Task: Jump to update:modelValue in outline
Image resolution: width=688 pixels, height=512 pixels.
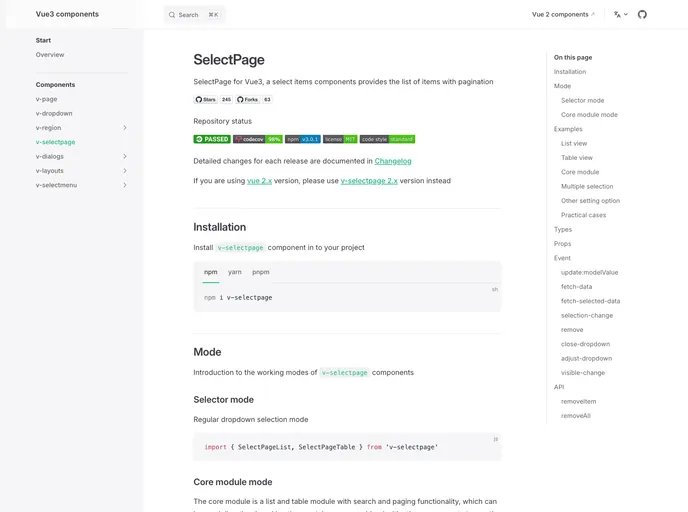Action: pyautogui.click(x=589, y=272)
